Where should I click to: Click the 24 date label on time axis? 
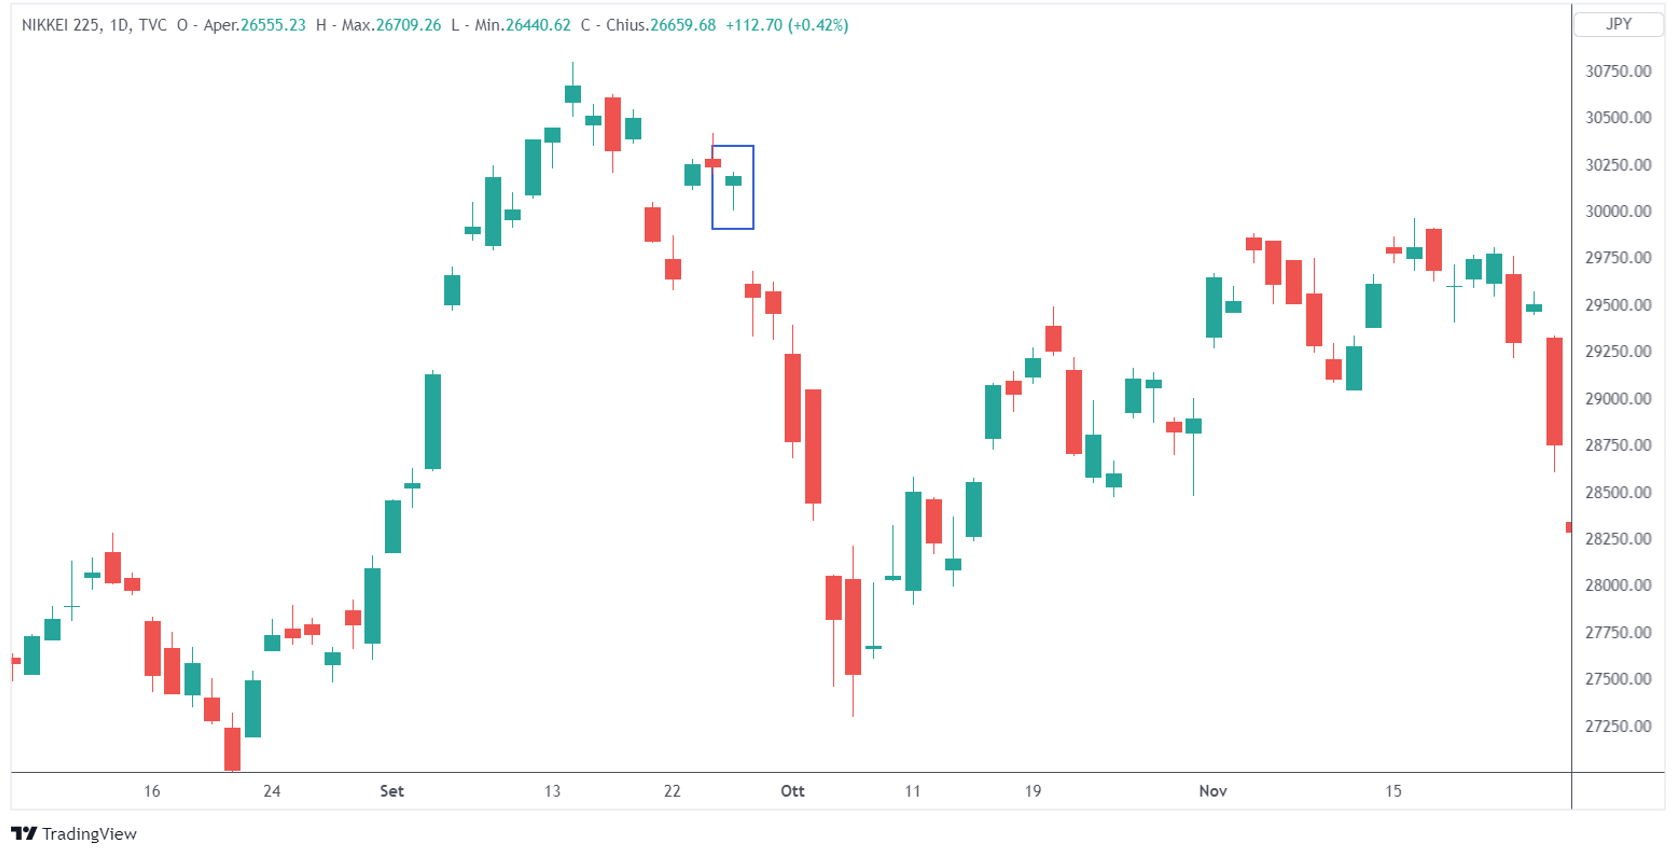point(272,791)
